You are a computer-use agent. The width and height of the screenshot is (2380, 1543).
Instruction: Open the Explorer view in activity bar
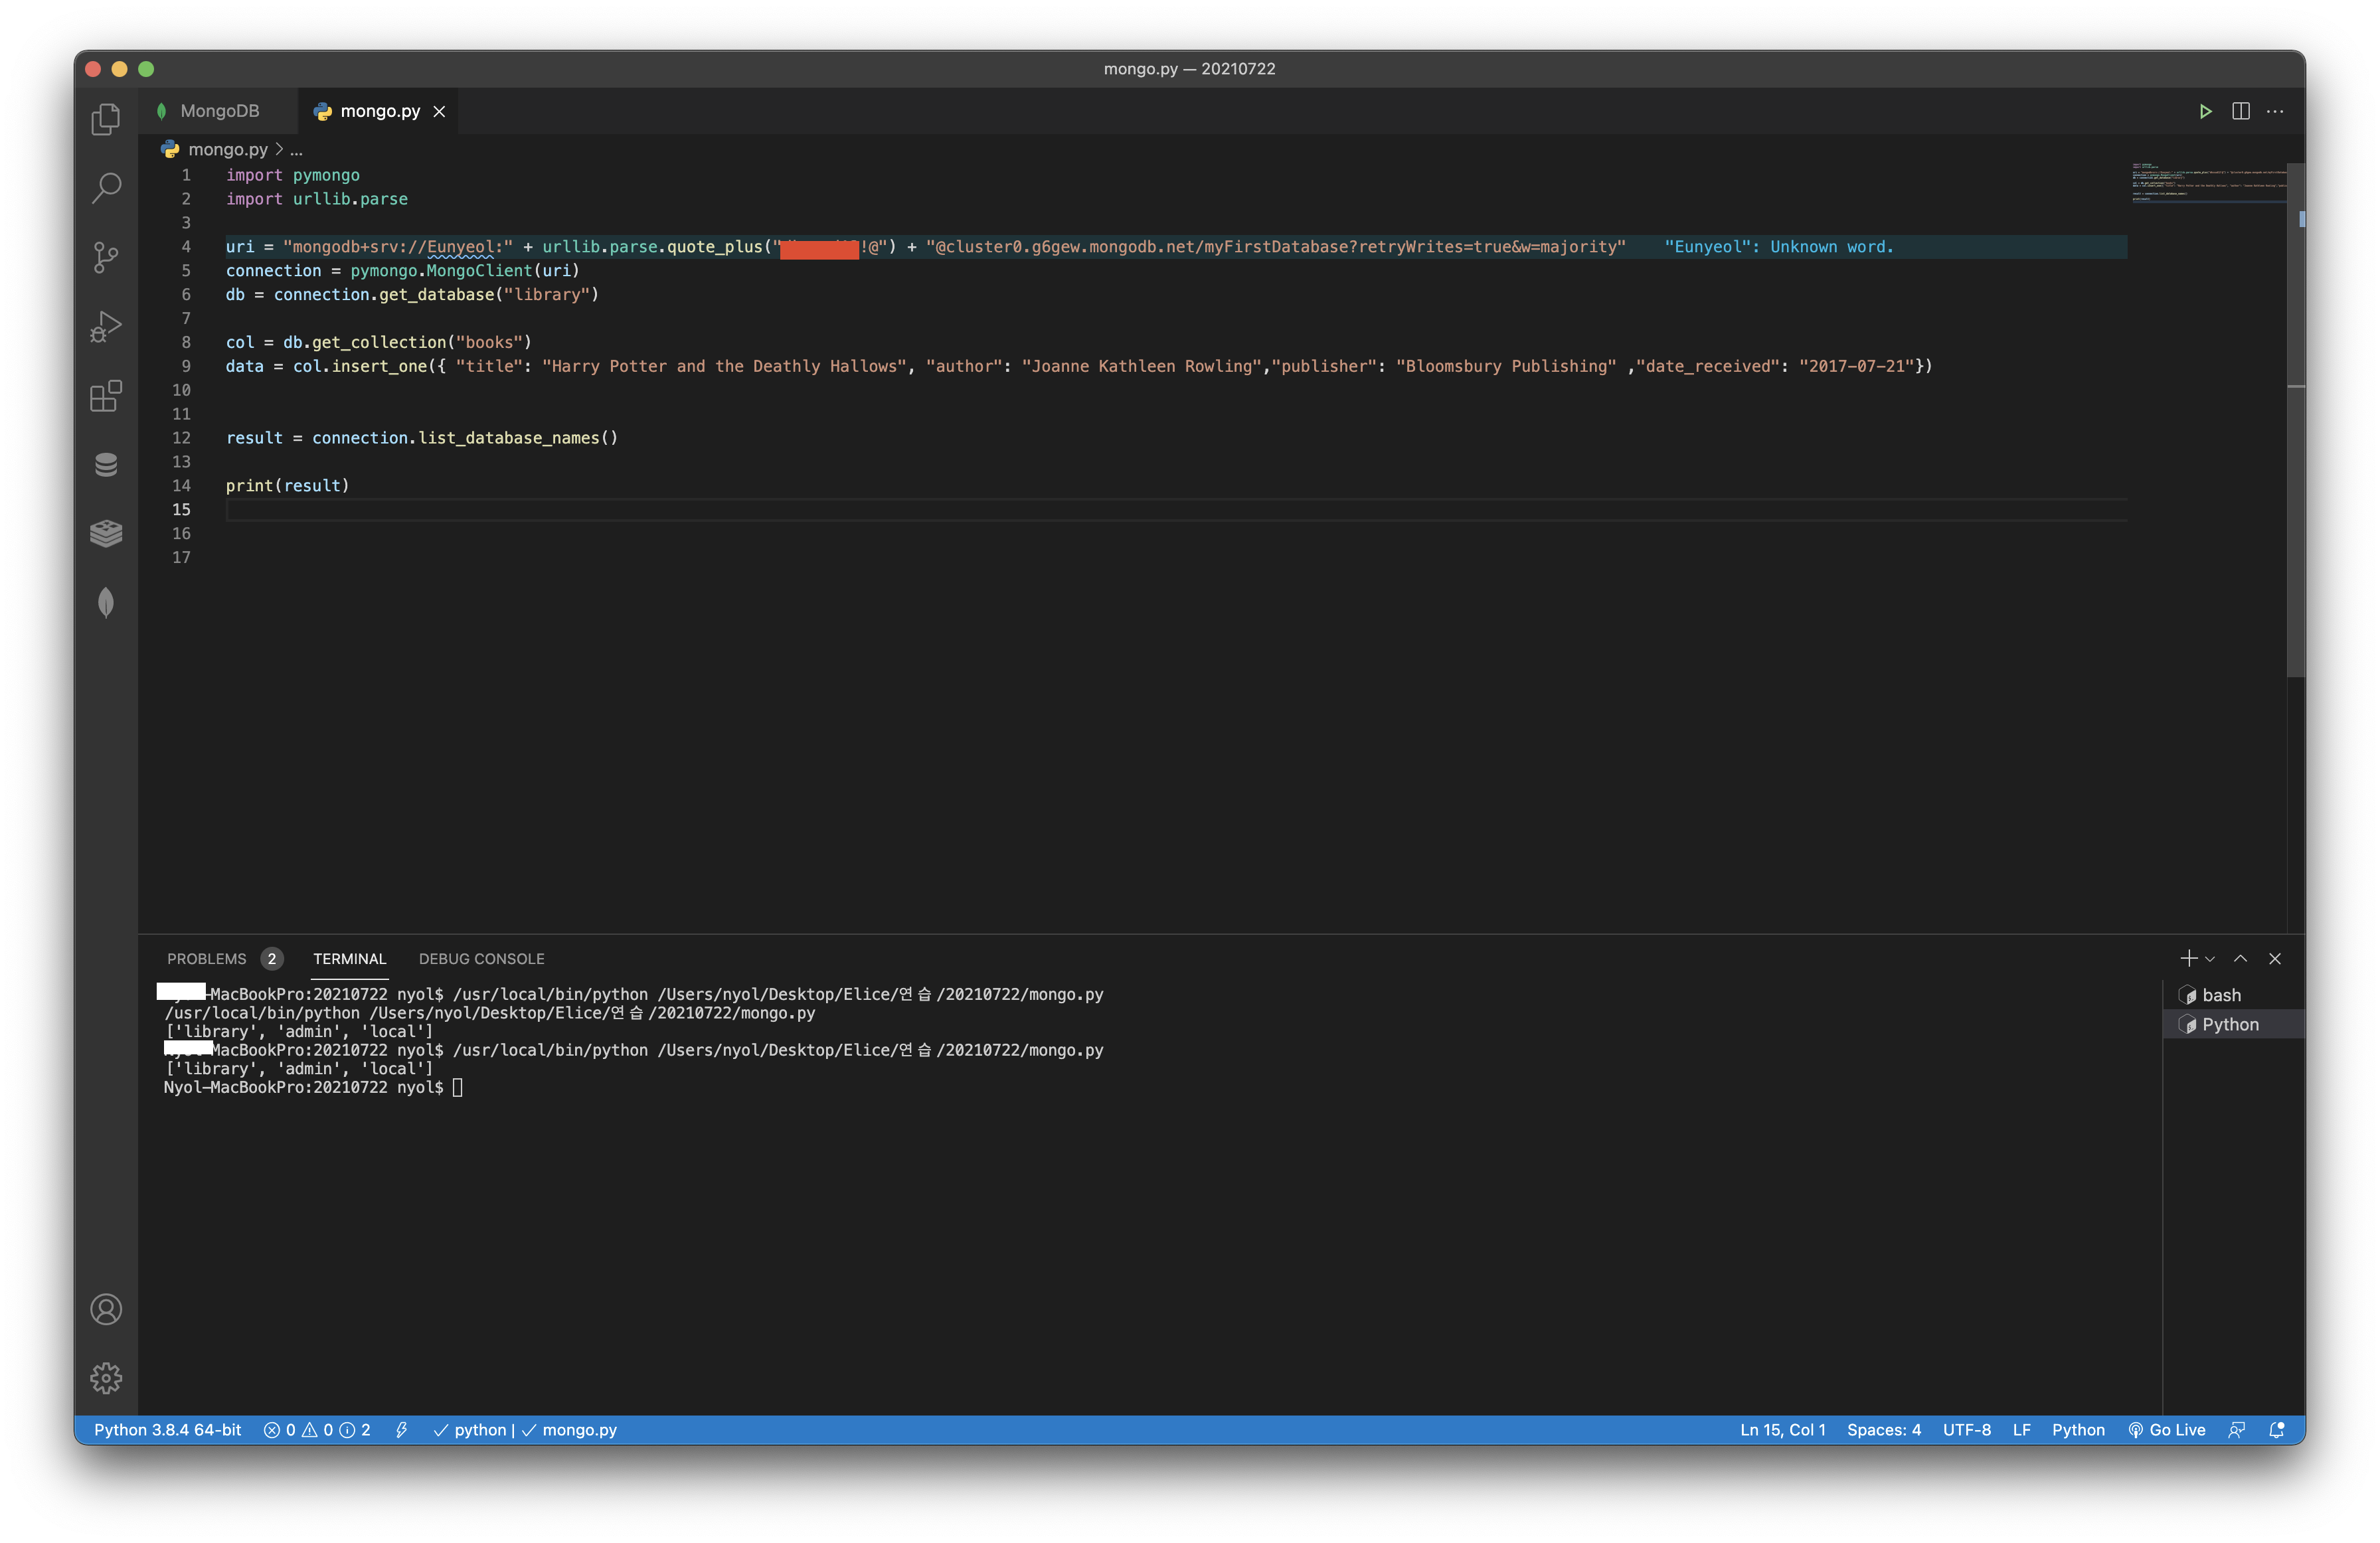point(106,120)
